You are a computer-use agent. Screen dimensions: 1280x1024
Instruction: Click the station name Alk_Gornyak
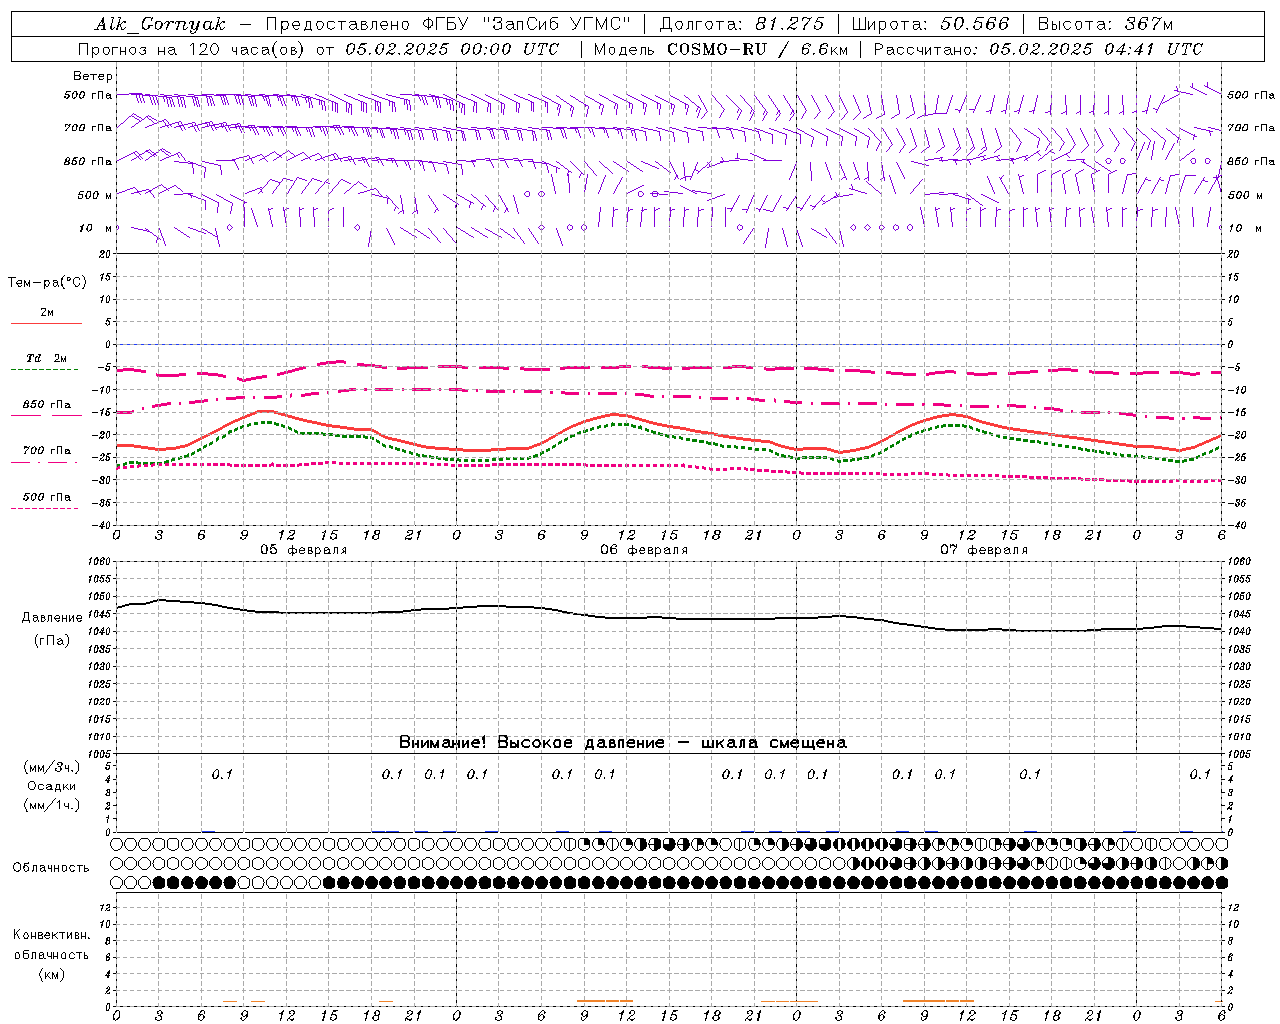pos(160,24)
